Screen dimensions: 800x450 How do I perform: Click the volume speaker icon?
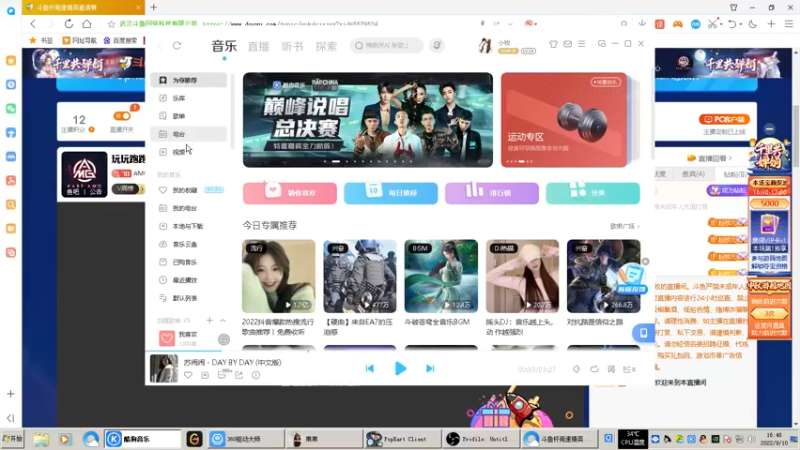(576, 369)
